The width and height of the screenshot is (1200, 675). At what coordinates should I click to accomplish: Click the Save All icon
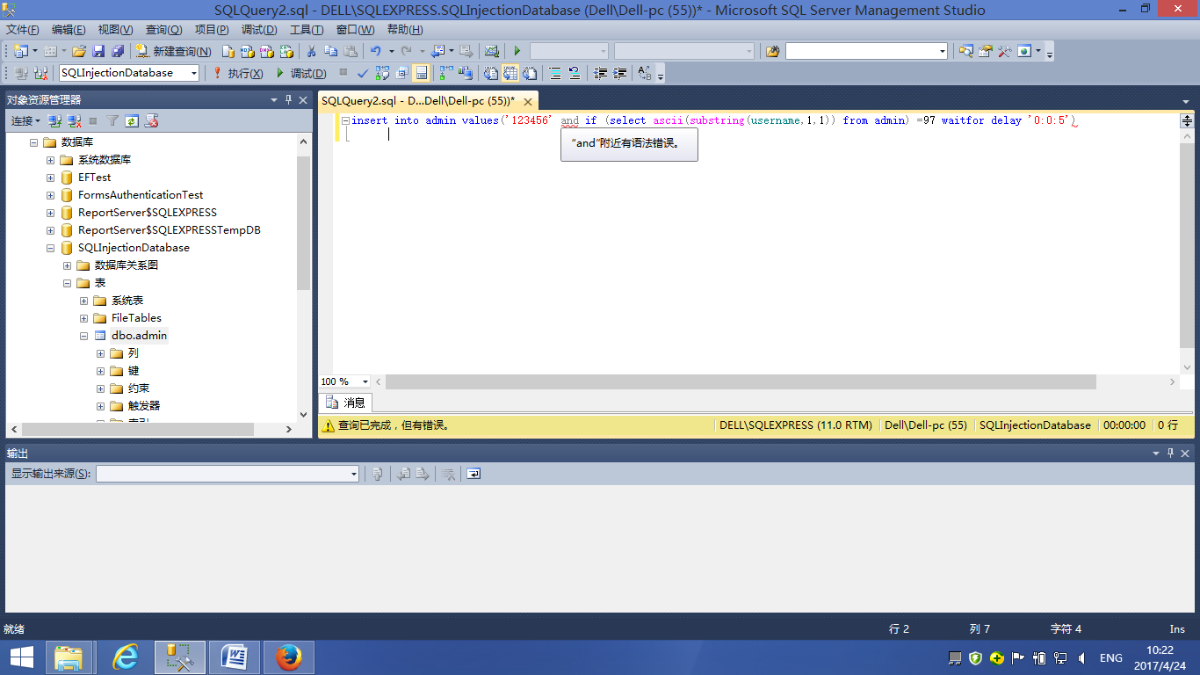pos(117,51)
